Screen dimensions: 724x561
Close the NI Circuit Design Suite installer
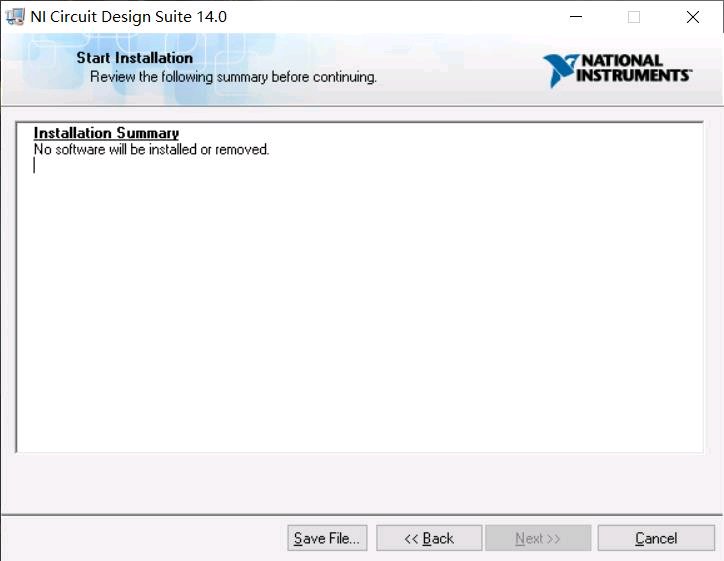693,17
